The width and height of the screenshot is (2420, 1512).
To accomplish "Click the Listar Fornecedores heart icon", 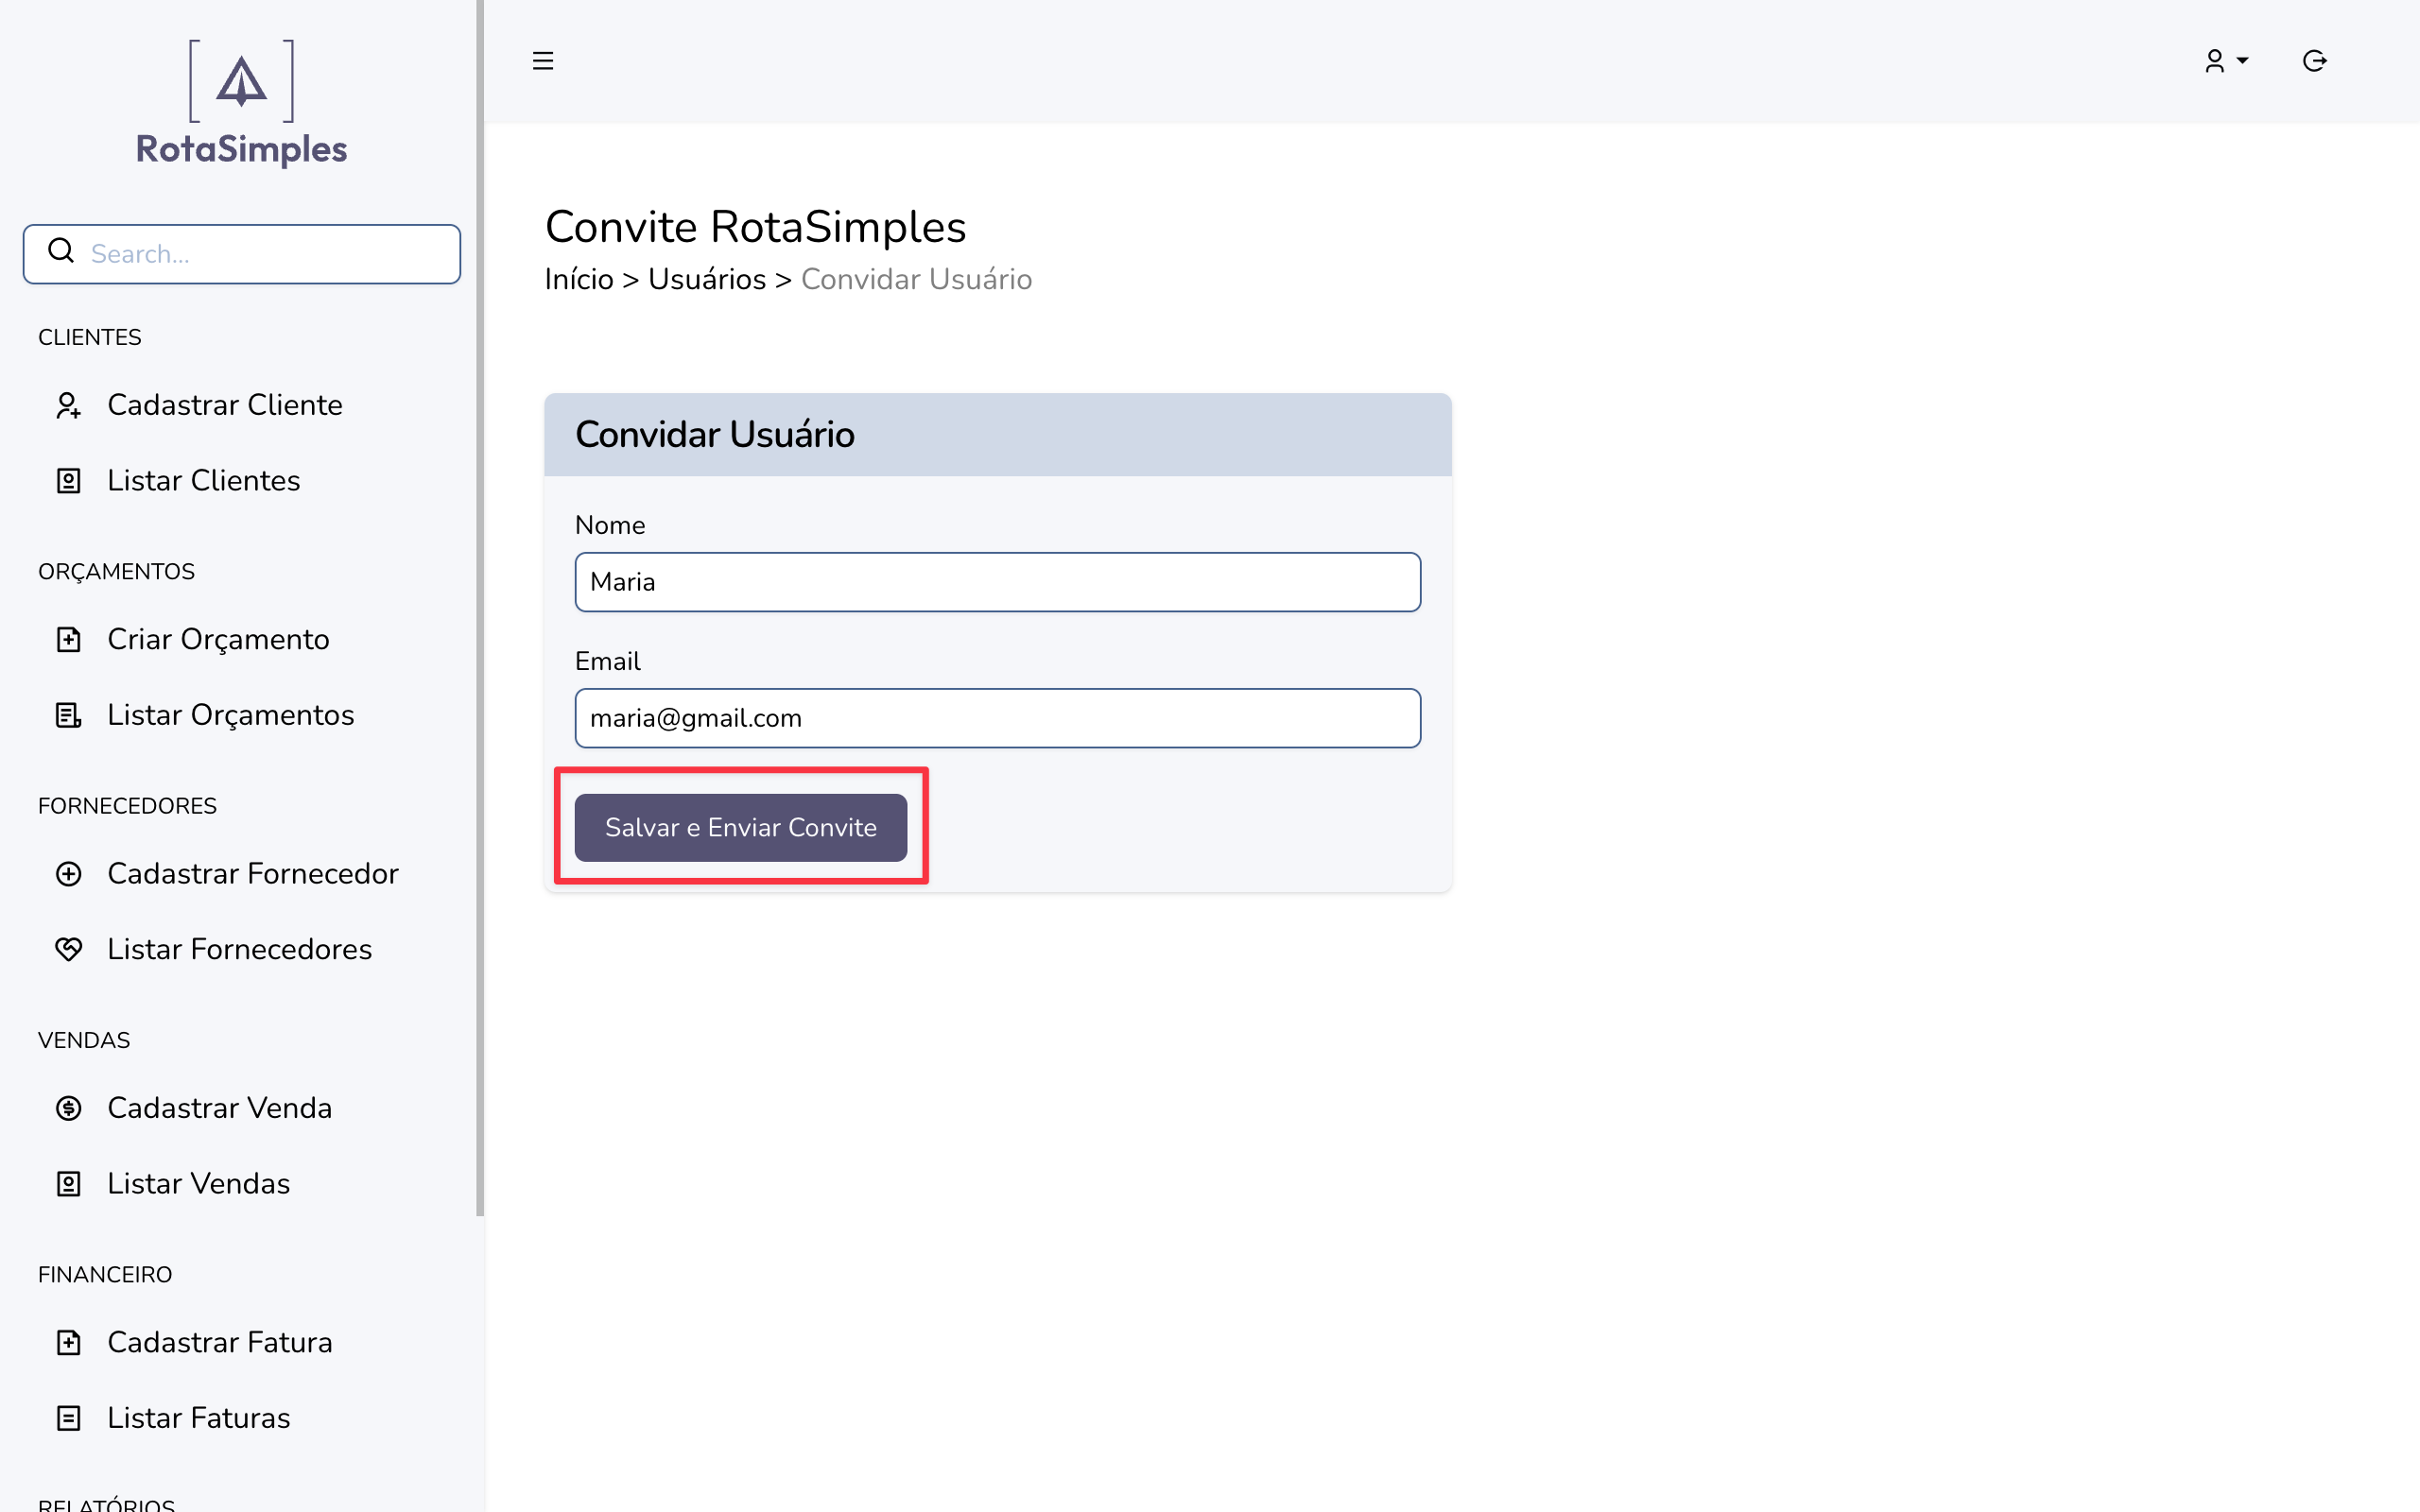I will 68,949.
